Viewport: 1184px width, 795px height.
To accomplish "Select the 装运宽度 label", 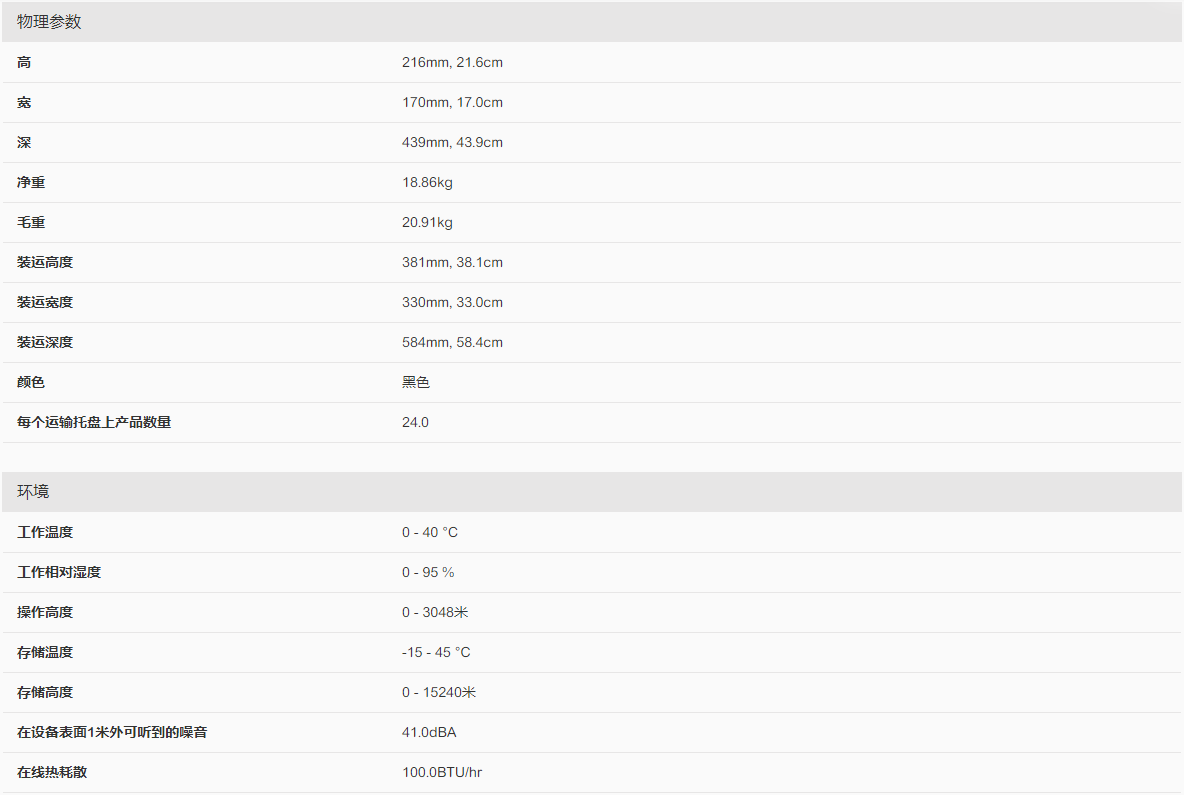I will tap(45, 302).
